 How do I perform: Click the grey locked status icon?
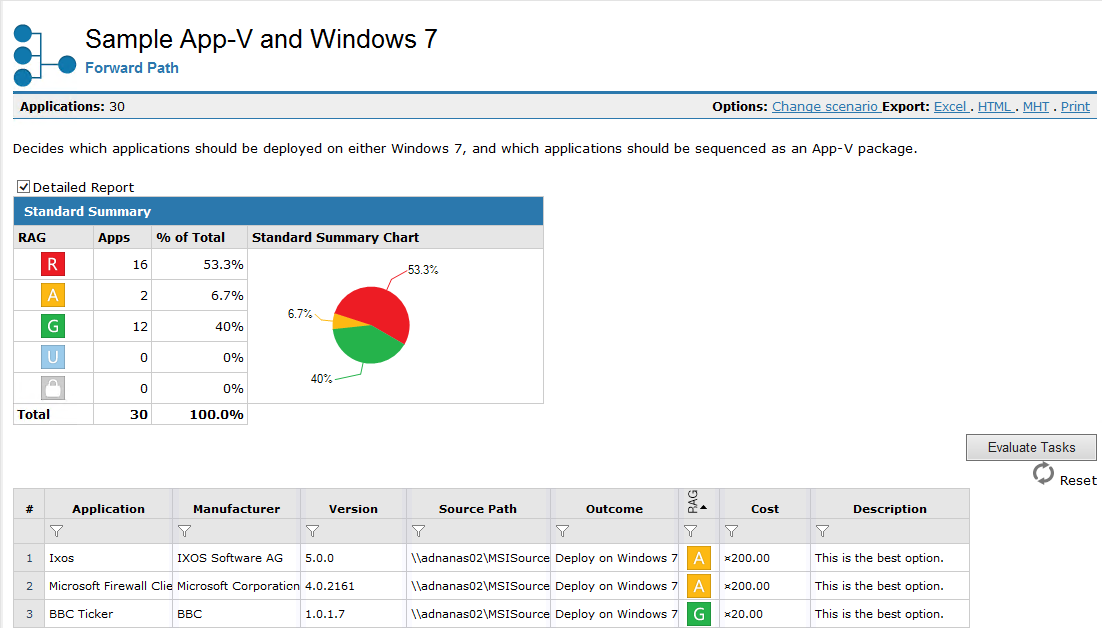pos(53,388)
